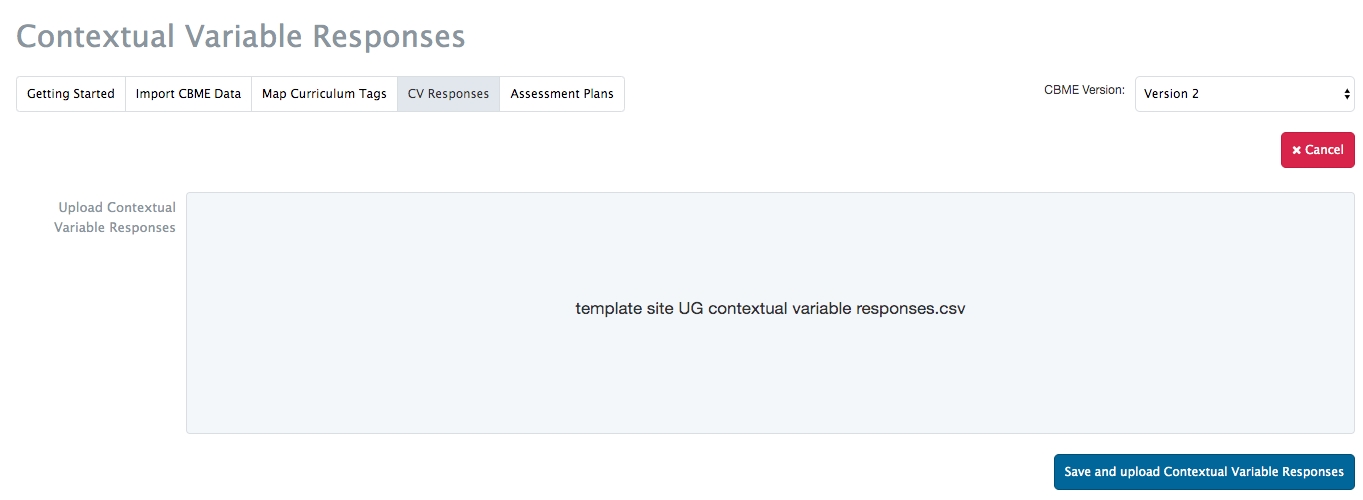The width and height of the screenshot is (1363, 500).
Task: Click Save and upload Contextual Variable Responses
Action: (x=1204, y=472)
